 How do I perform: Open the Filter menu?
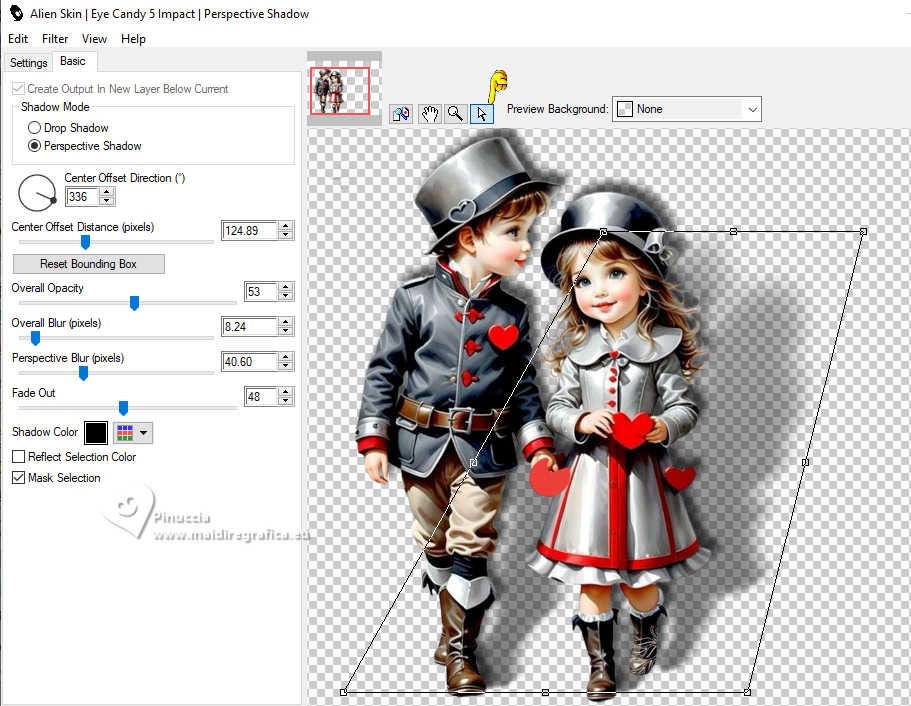[55, 39]
